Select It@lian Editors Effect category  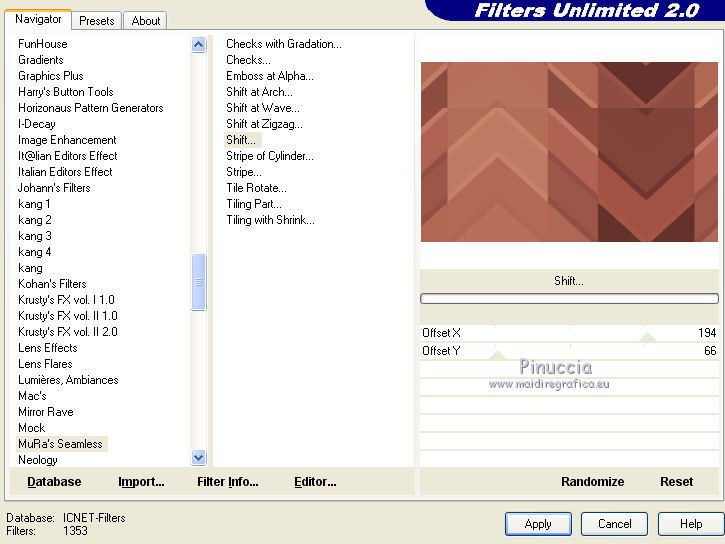tap(68, 156)
